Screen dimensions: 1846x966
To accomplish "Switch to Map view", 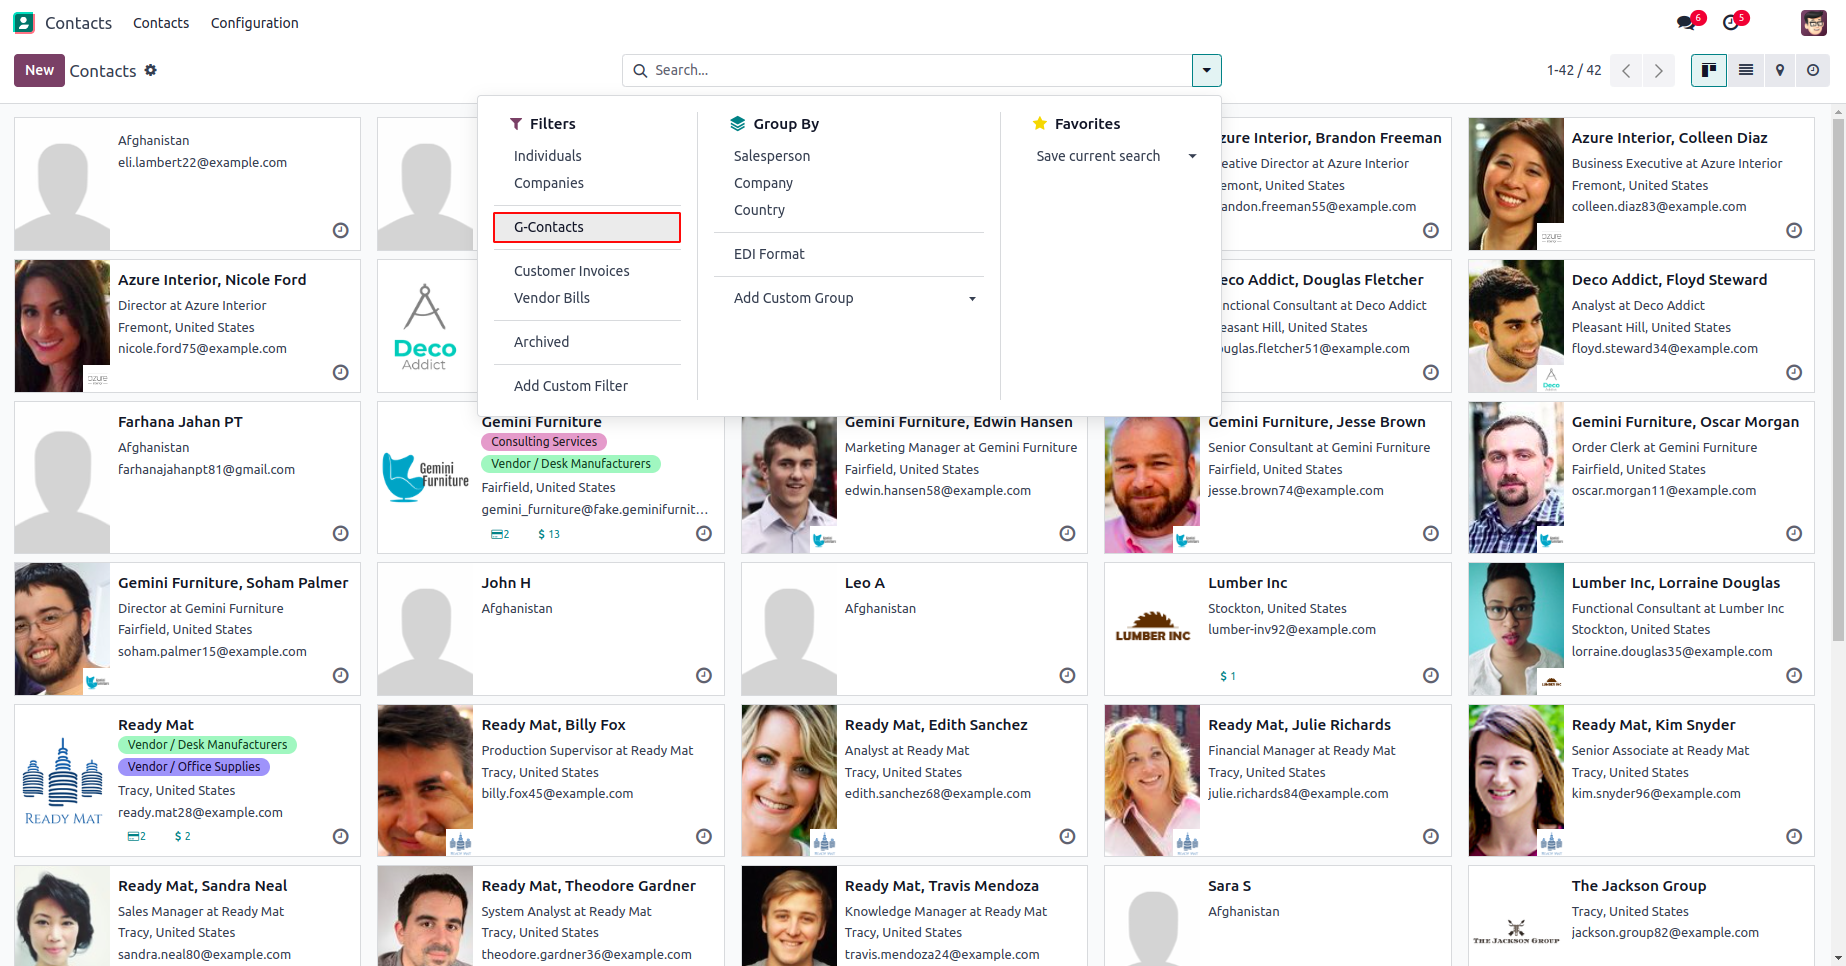I will [1779, 70].
